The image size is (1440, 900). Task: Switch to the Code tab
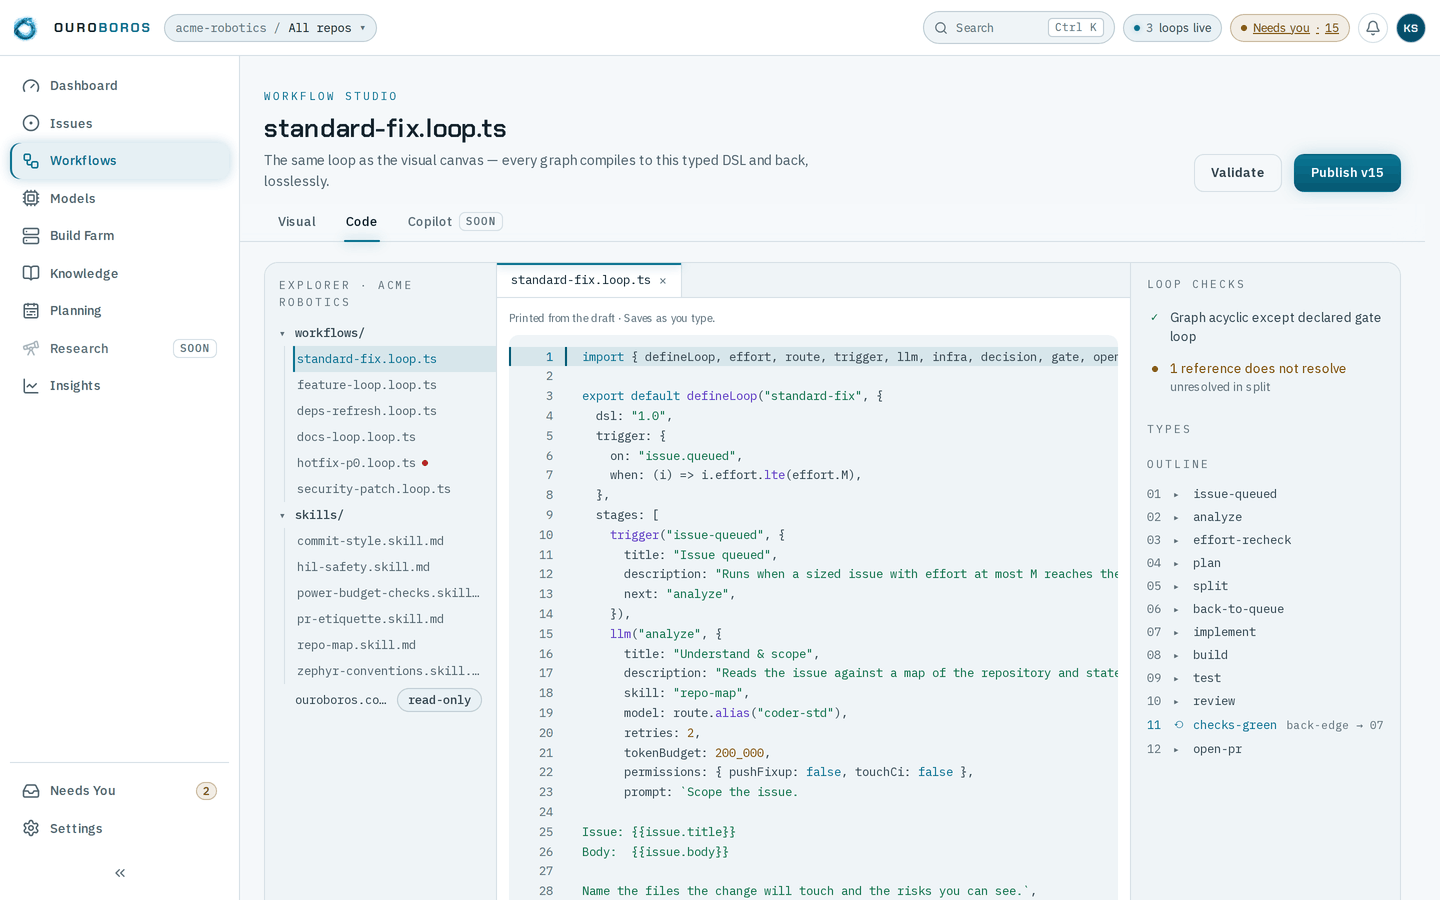pos(361,222)
